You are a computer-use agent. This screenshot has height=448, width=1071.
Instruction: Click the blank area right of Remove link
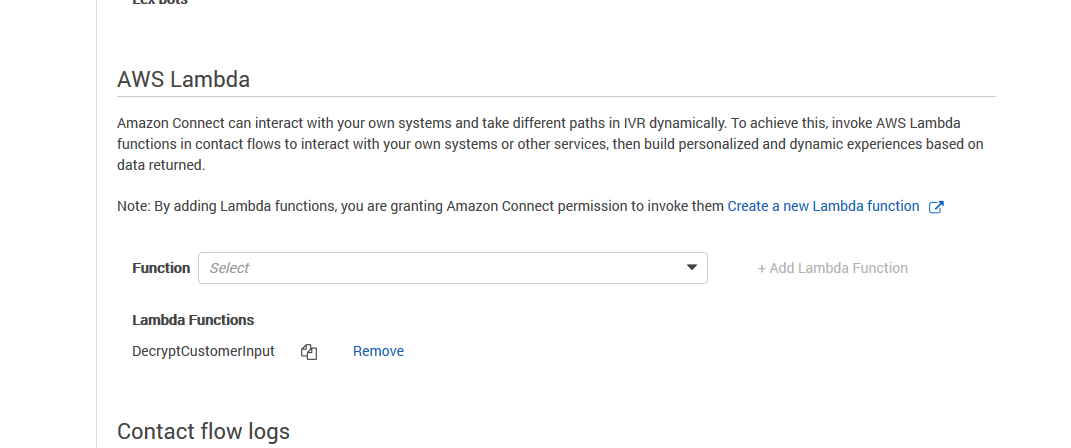coord(600,351)
